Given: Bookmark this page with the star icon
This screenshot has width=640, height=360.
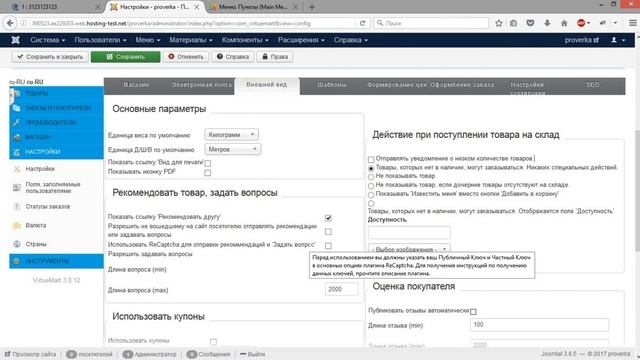Looking at the screenshot, I should coord(499,23).
